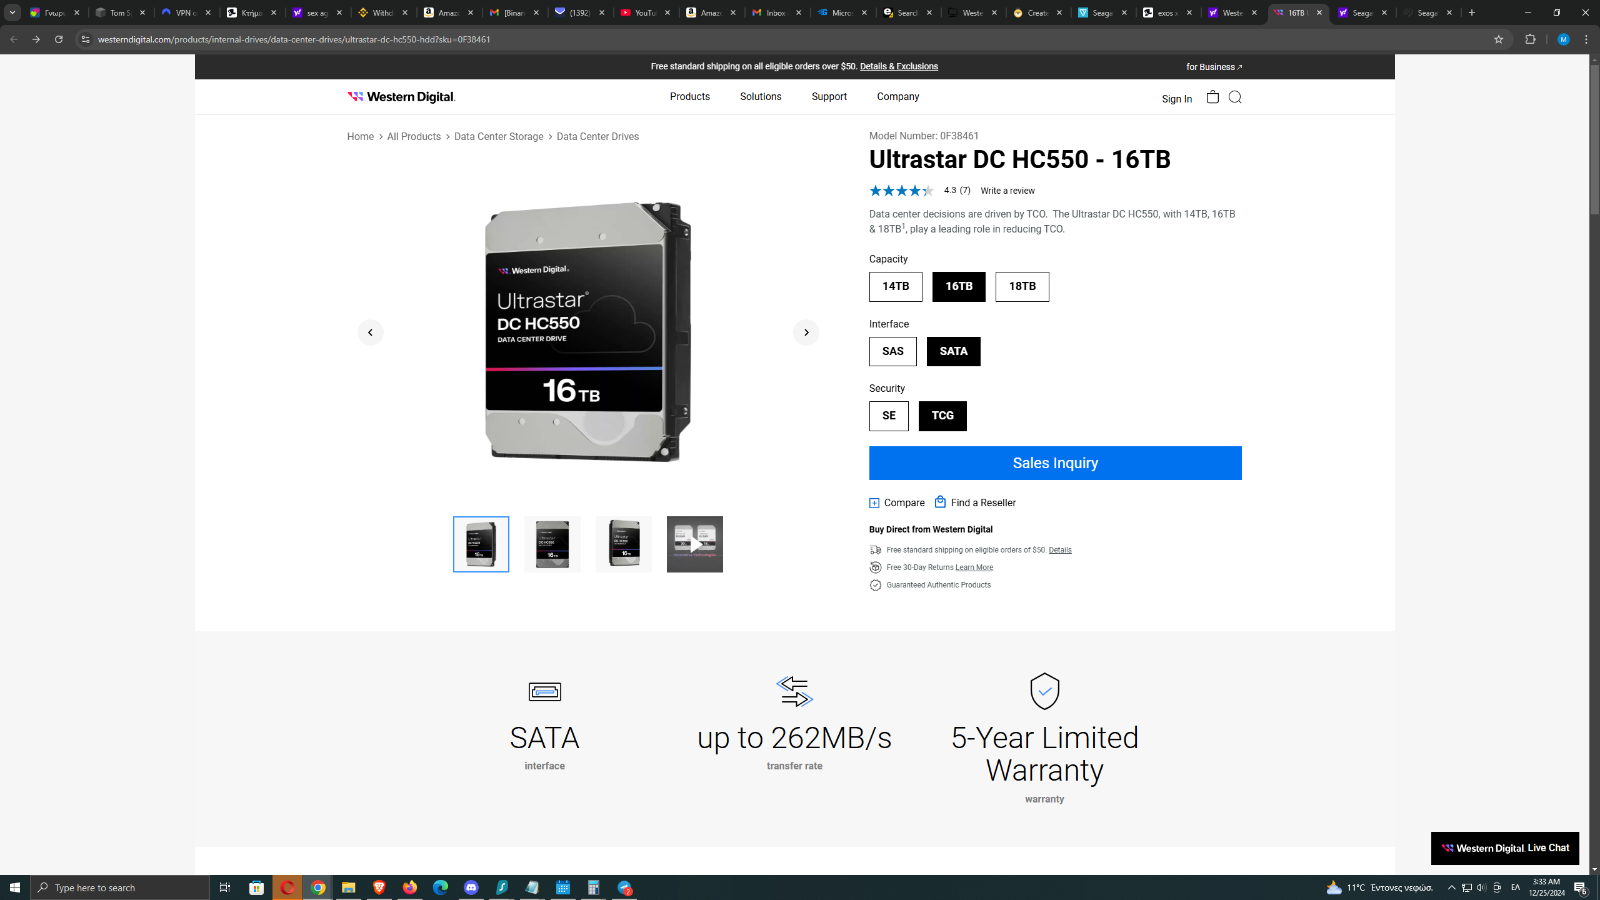Select the 18TB capacity option
Image resolution: width=1600 pixels, height=900 pixels.
tap(1022, 287)
